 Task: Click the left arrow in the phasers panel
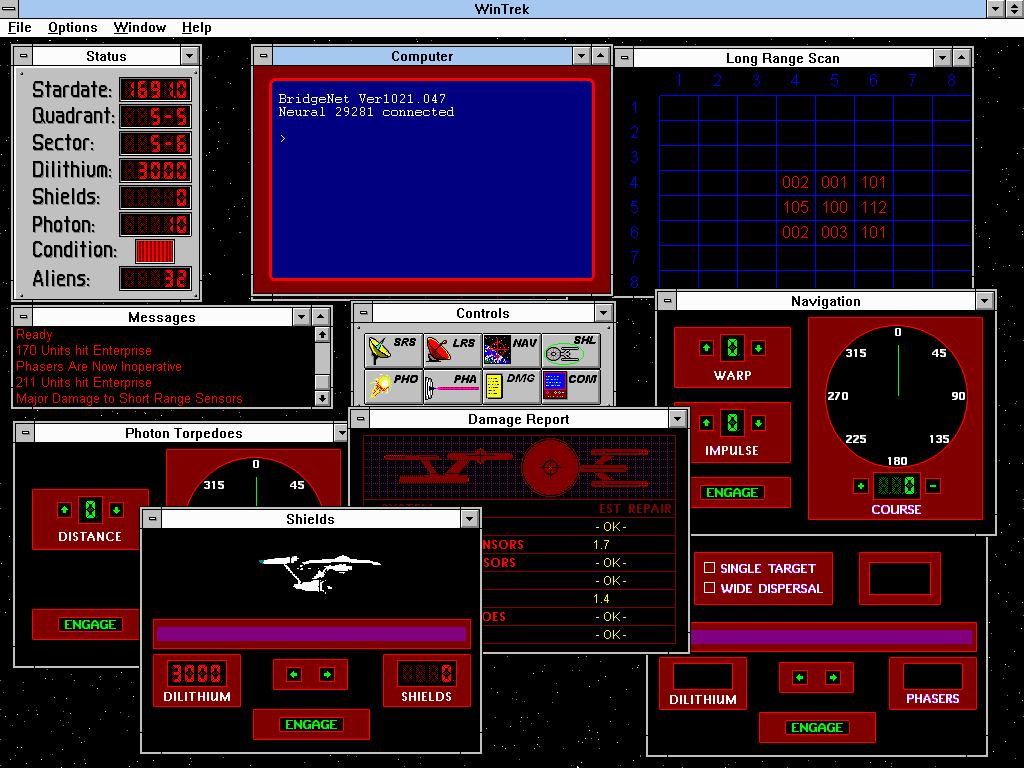(800, 678)
